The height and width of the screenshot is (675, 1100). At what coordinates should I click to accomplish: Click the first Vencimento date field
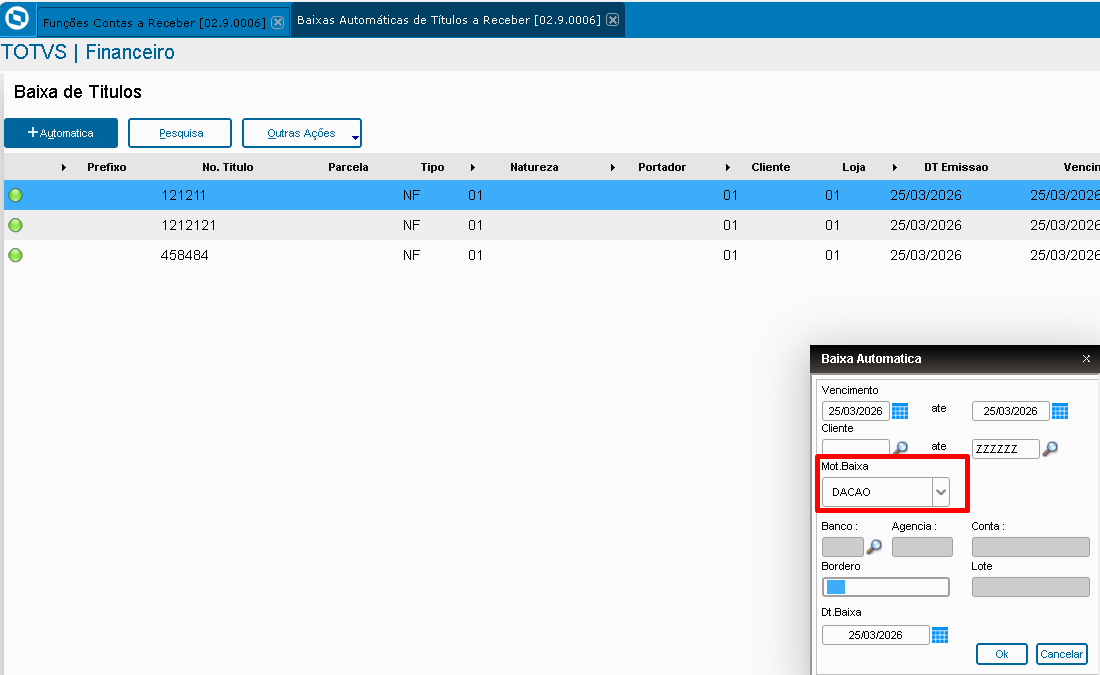(x=856, y=411)
